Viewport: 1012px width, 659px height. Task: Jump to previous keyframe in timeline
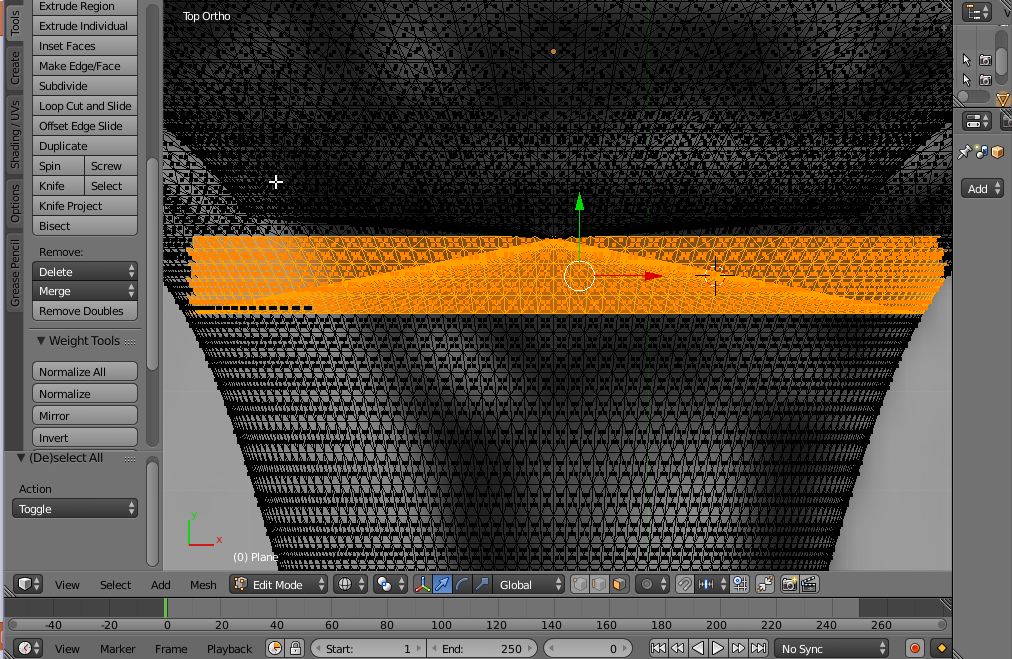pos(678,647)
